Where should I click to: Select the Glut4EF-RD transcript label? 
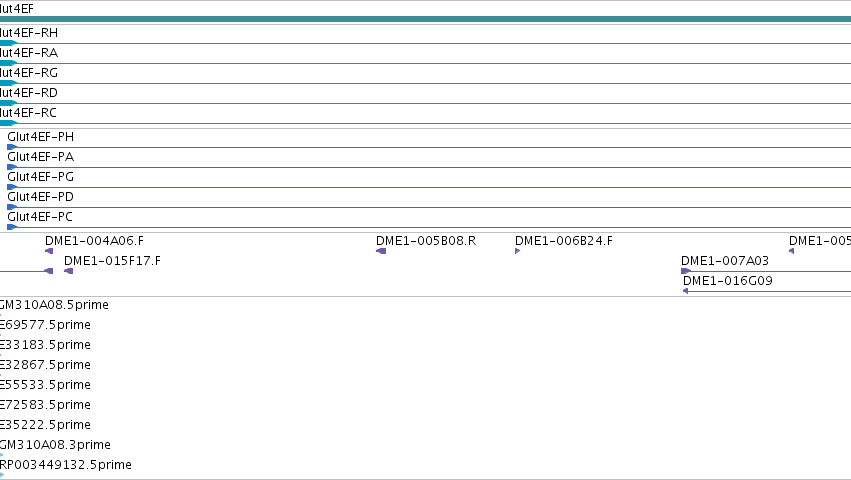29,93
